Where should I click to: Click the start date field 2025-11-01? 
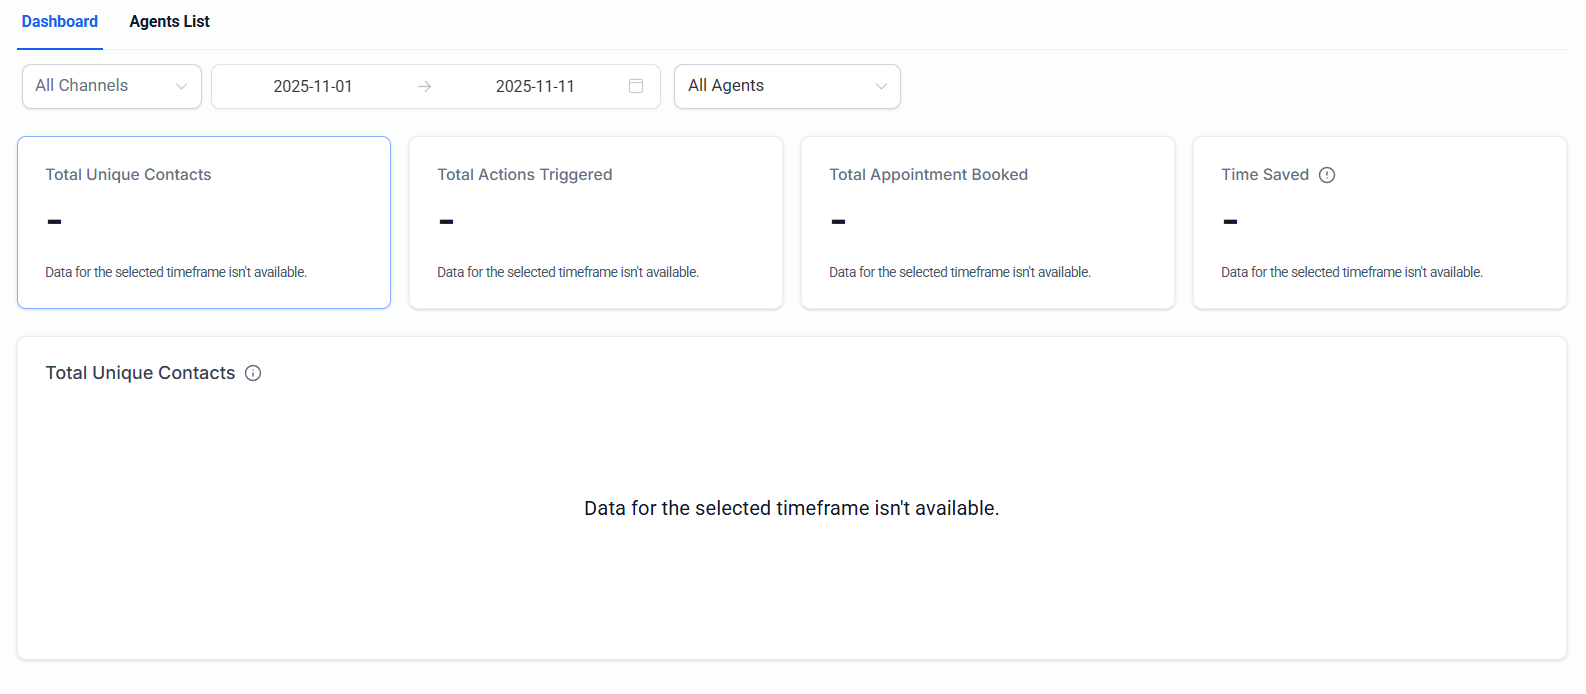coord(313,87)
